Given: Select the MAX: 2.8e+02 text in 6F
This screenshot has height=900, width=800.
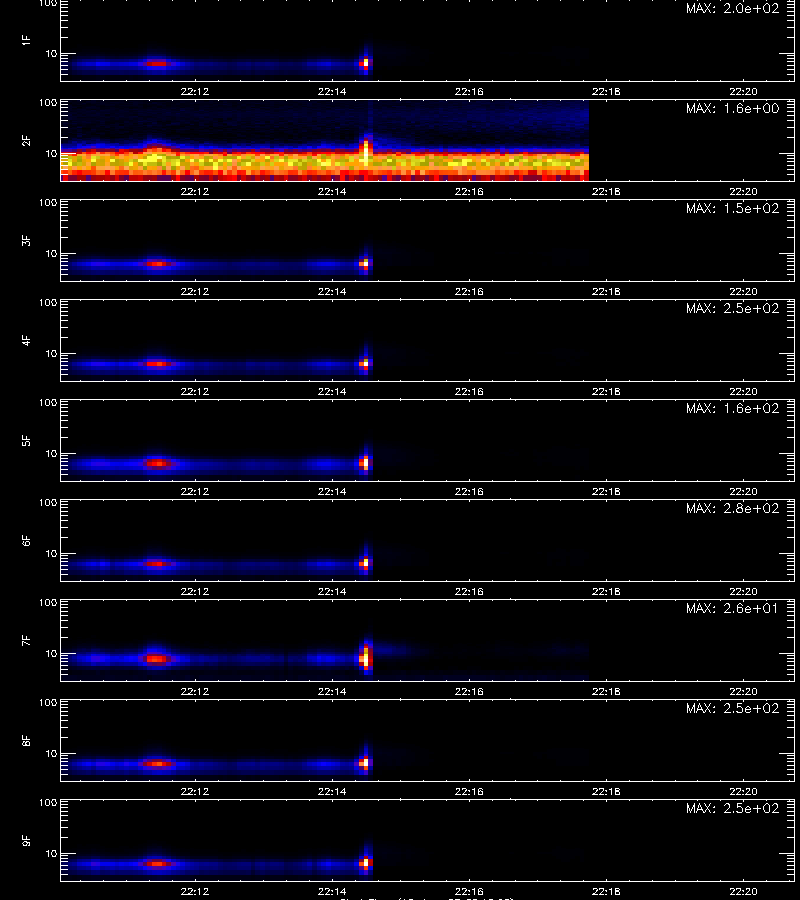Looking at the screenshot, I should point(732,508).
